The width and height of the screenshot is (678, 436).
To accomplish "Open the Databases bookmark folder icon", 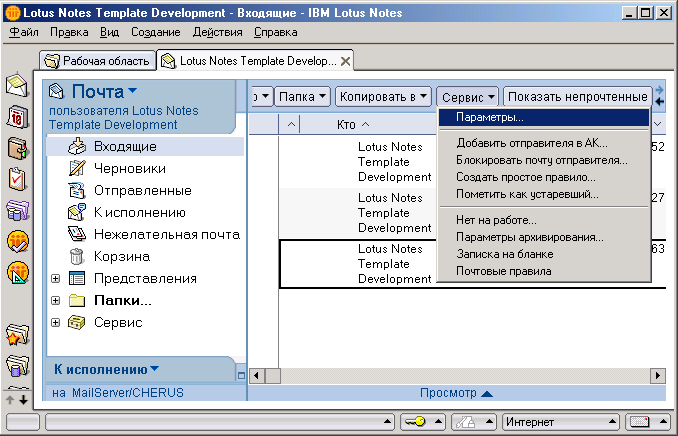I will coord(17,365).
